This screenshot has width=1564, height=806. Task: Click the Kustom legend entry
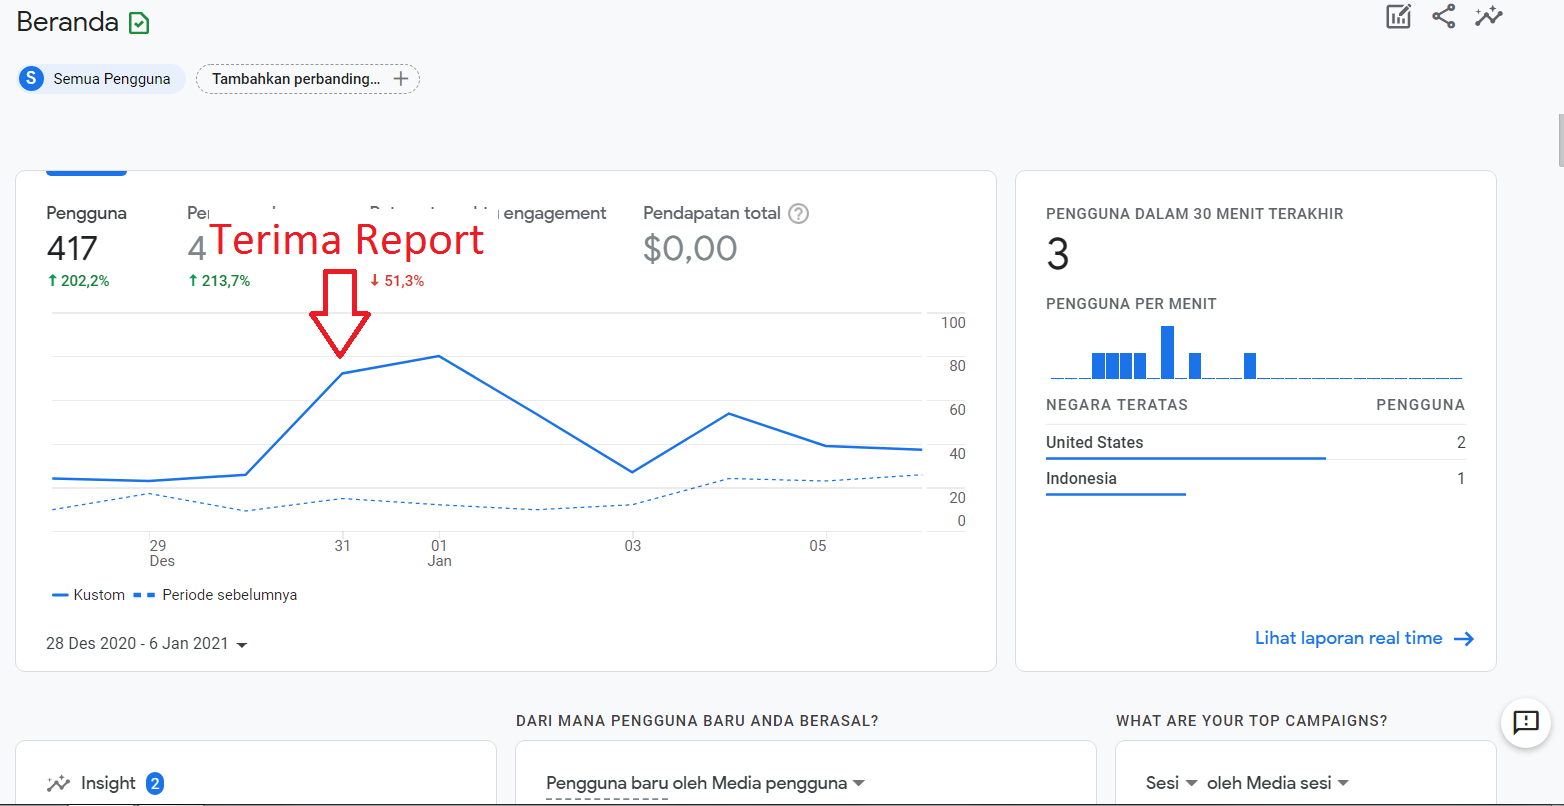tap(89, 595)
